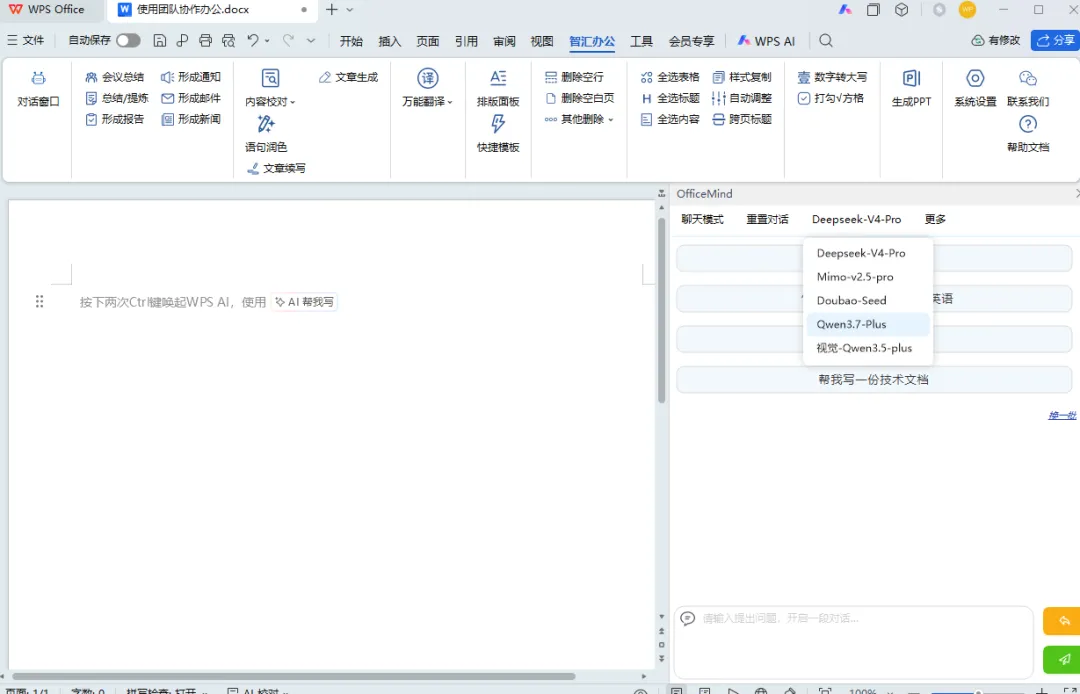The height and width of the screenshot is (694, 1080).
Task: Click the 换一批 refresh suggestions link
Action: point(1062,415)
